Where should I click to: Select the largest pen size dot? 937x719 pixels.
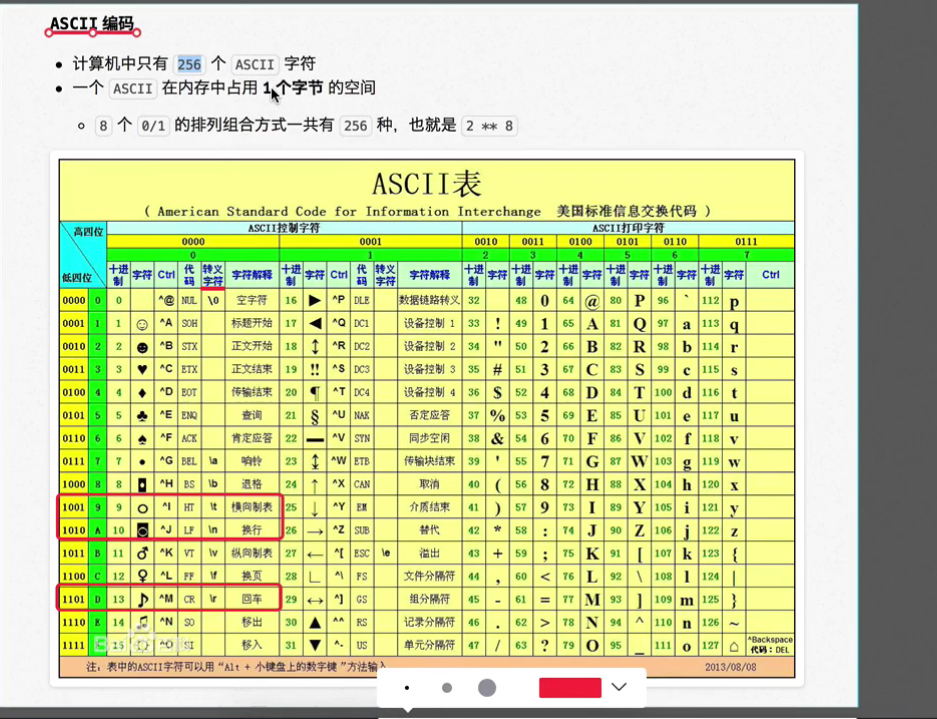[486, 688]
